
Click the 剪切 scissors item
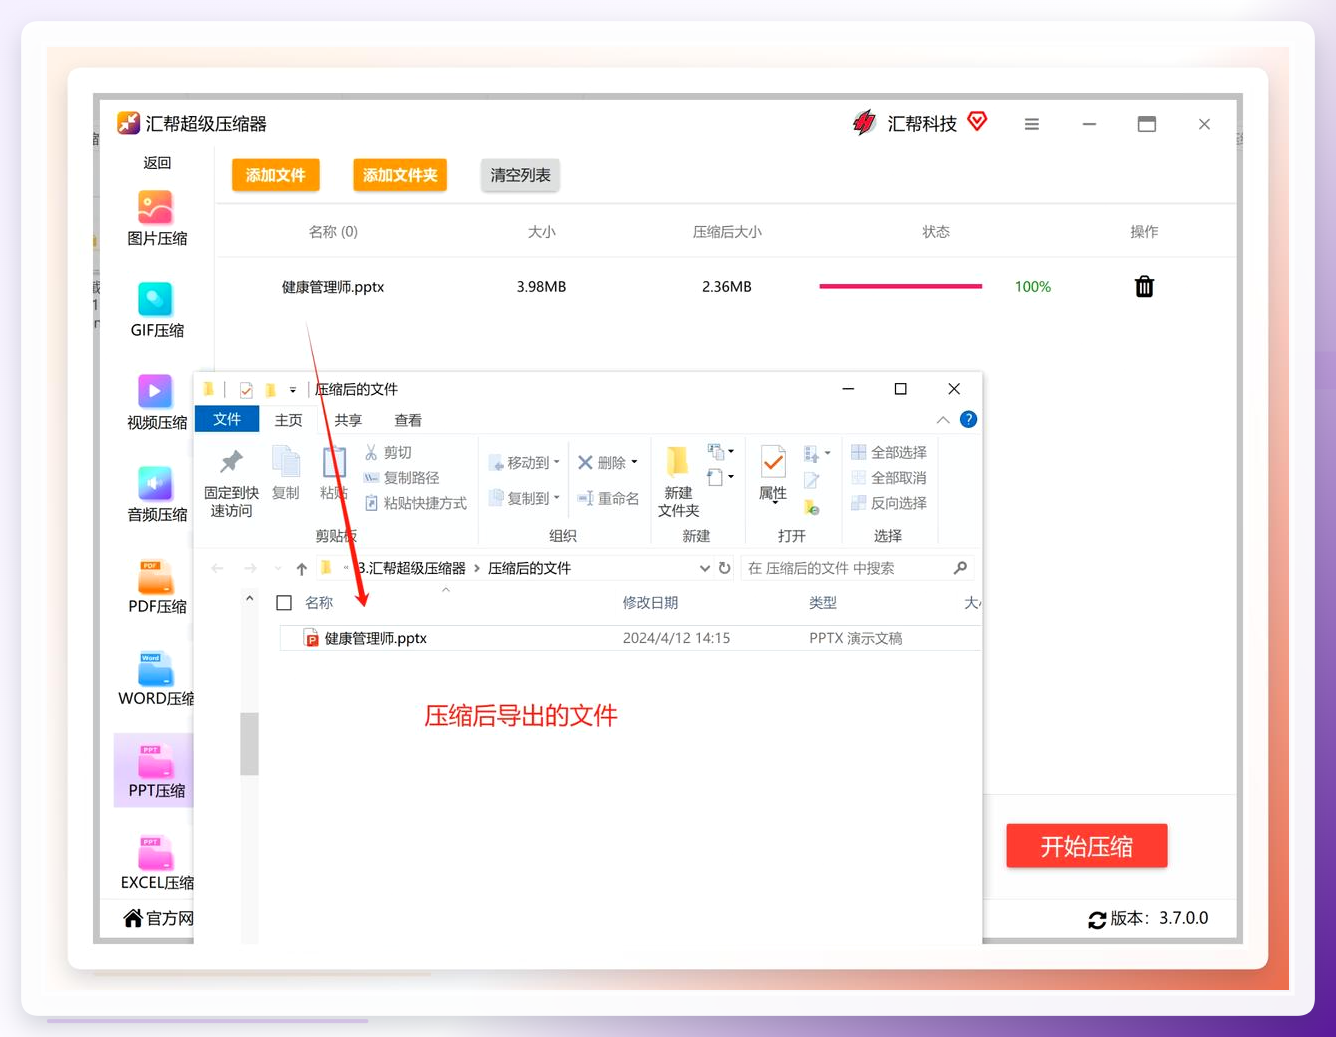[x=388, y=453]
